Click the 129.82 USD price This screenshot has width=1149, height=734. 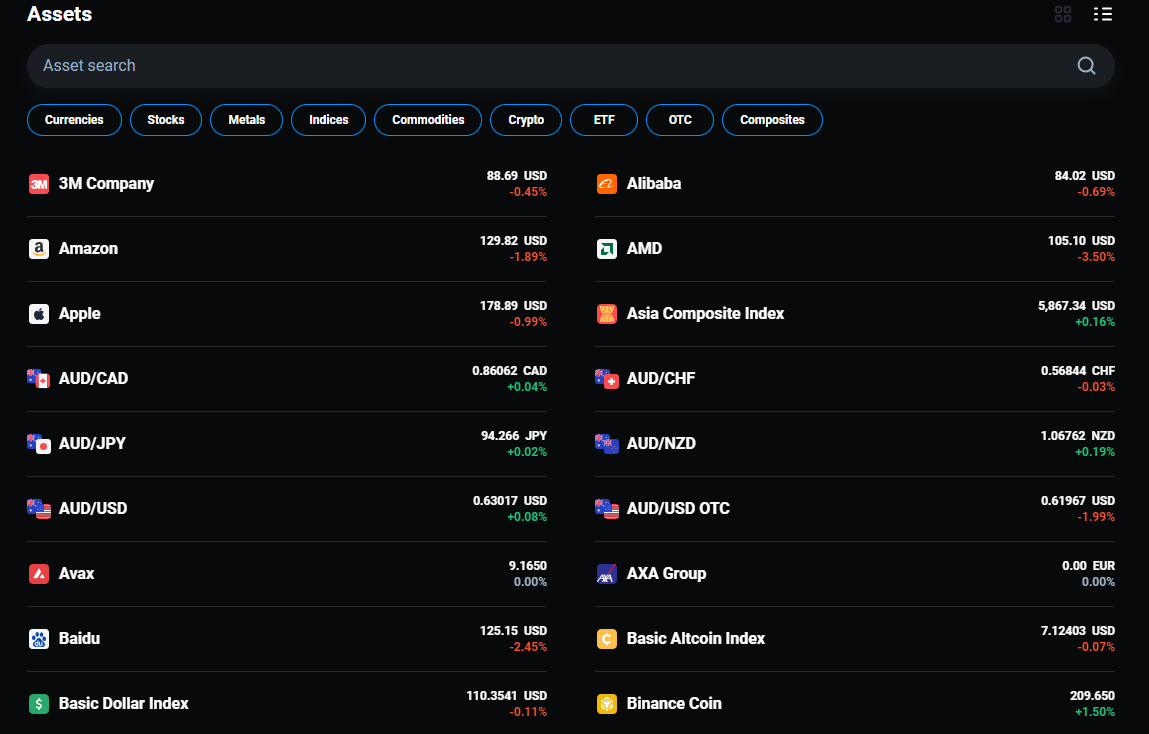(513, 241)
